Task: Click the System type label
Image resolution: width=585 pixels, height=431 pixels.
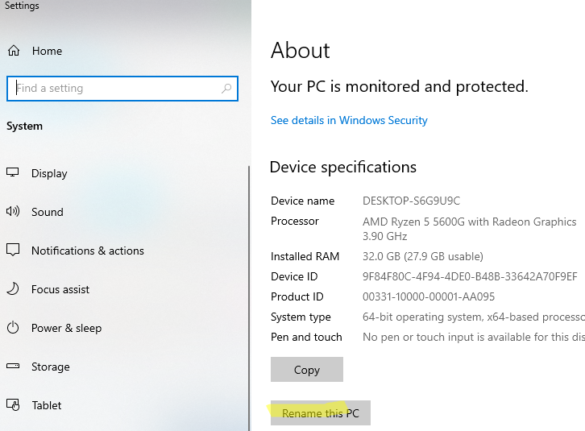Action: point(301,317)
